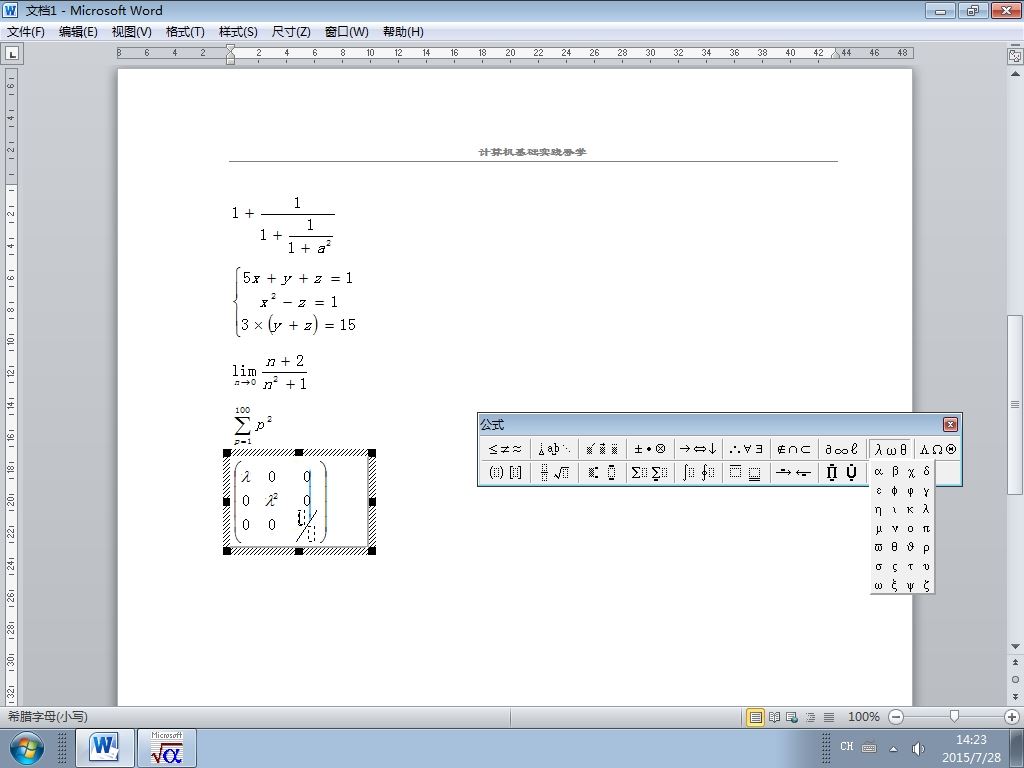Image resolution: width=1024 pixels, height=768 pixels.
Task: Insert upsilon from the Greek palette
Action: [926, 566]
